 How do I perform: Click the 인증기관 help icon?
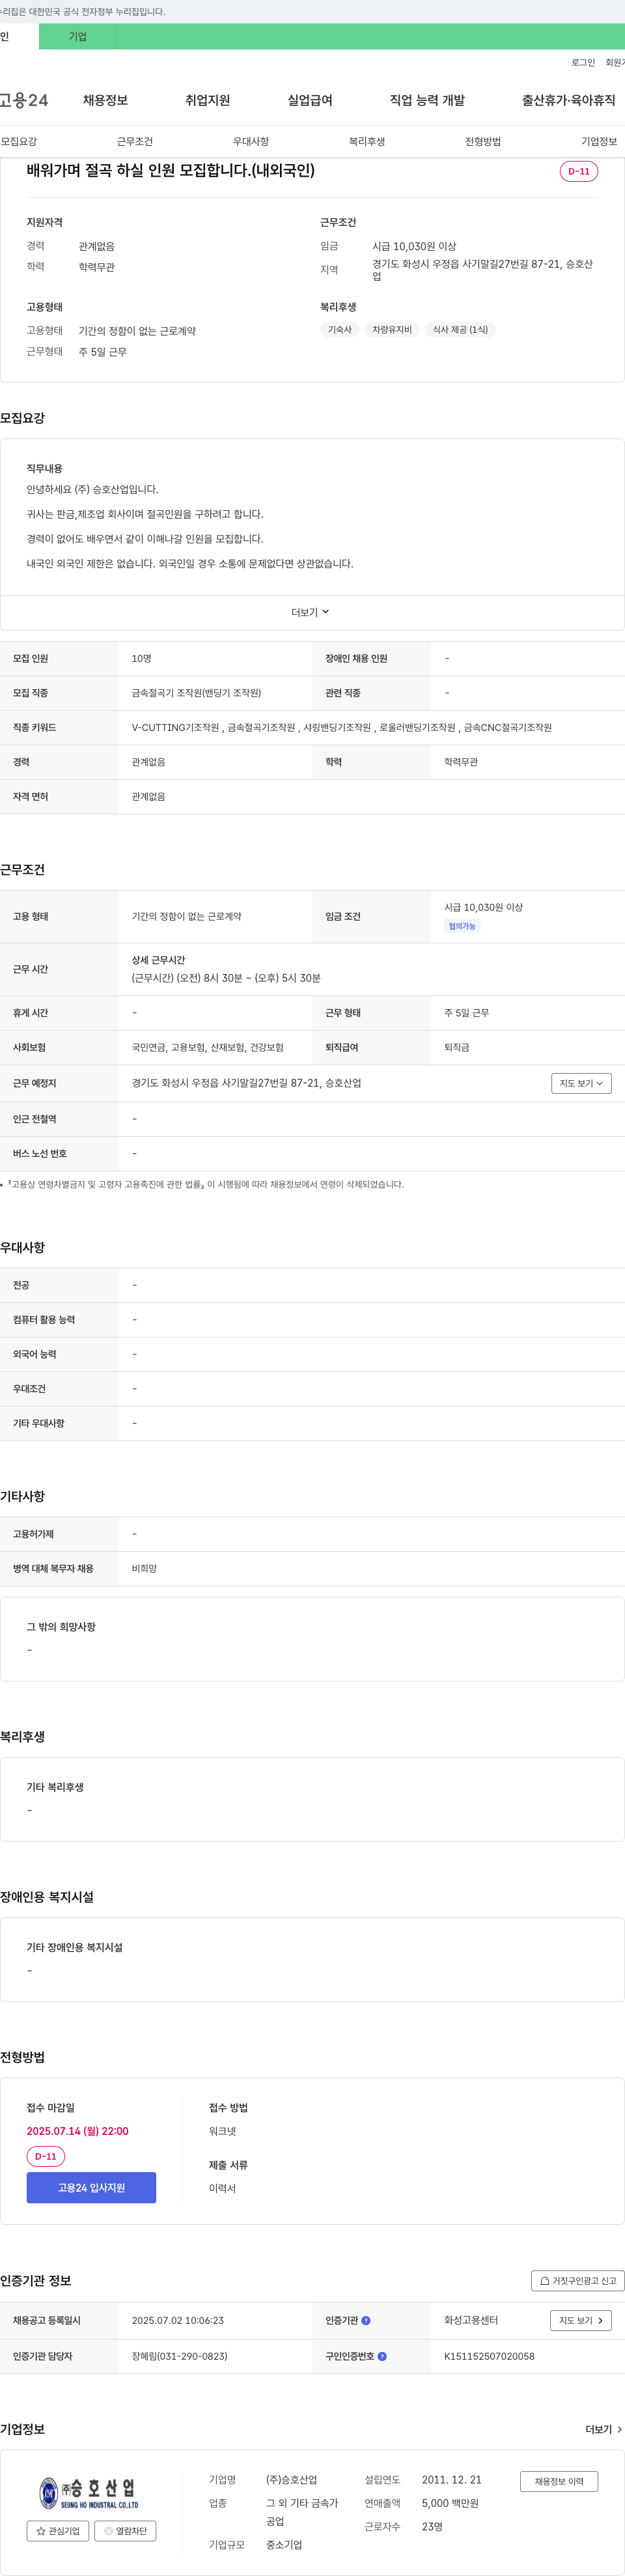click(366, 2320)
